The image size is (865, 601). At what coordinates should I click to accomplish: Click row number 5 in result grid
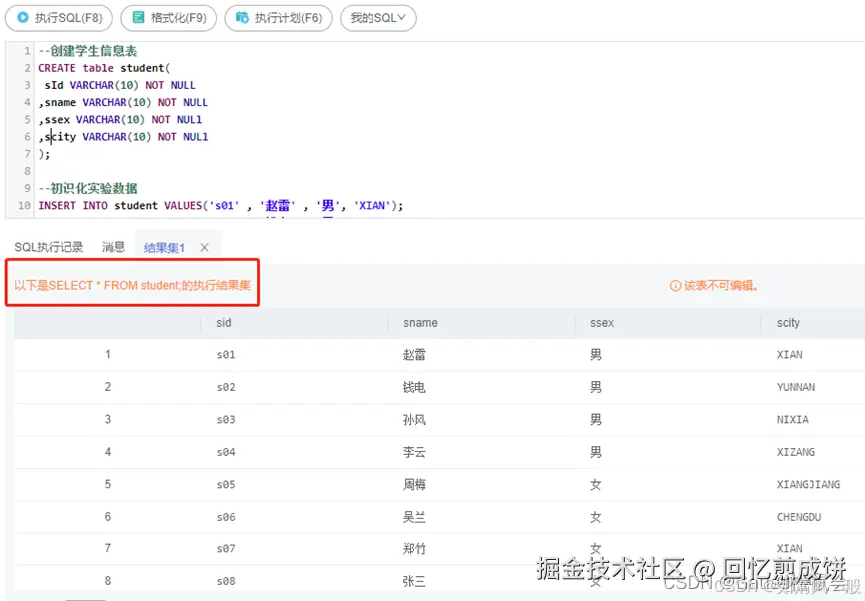pos(108,484)
